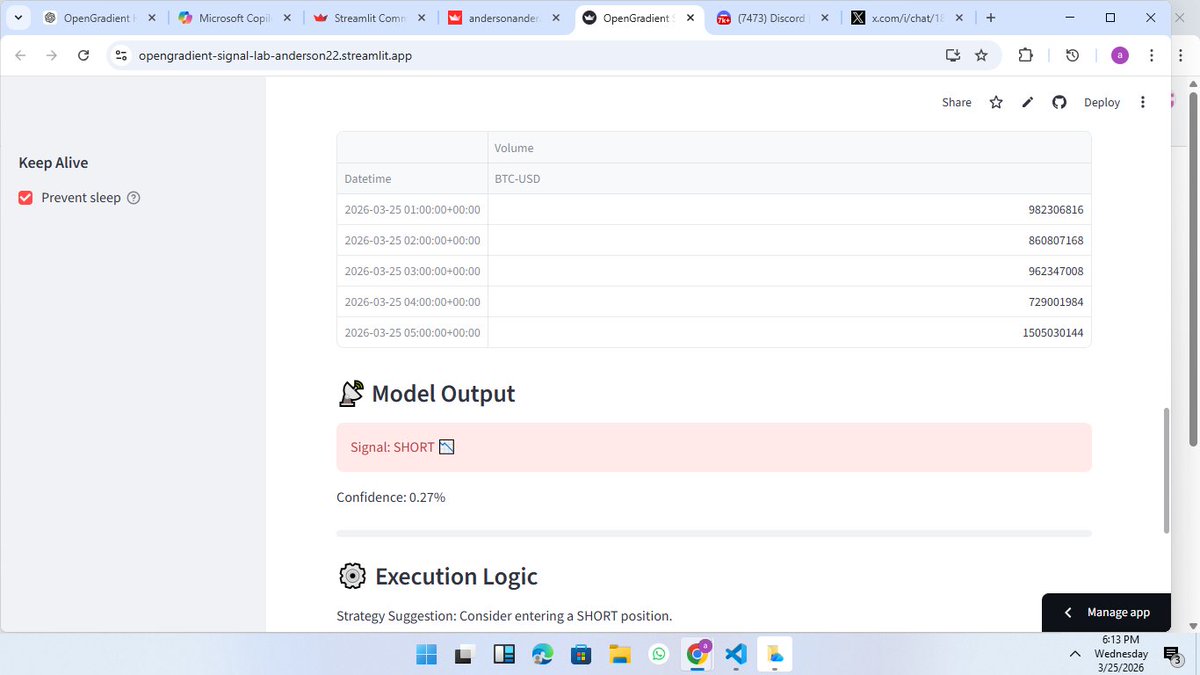This screenshot has width=1200, height=675.
Task: Install the app using the address bar icon
Action: [953, 56]
